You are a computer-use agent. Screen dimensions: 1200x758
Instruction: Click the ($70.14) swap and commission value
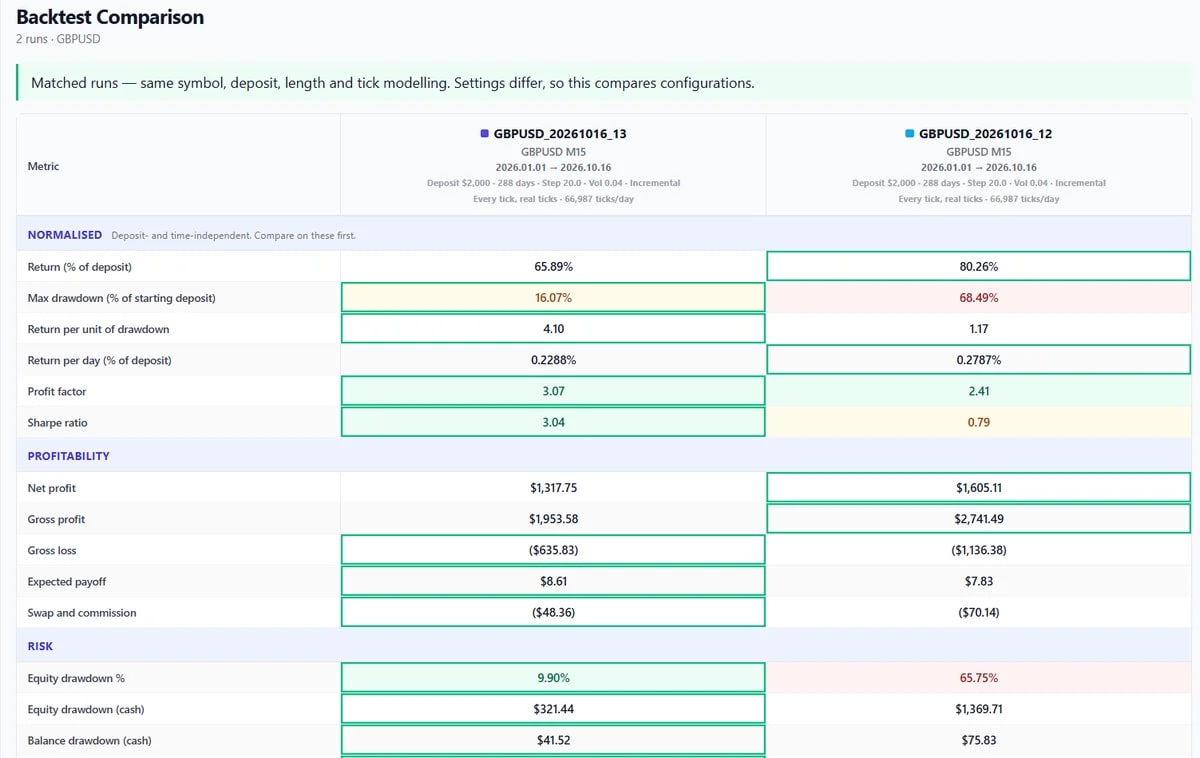coord(978,612)
